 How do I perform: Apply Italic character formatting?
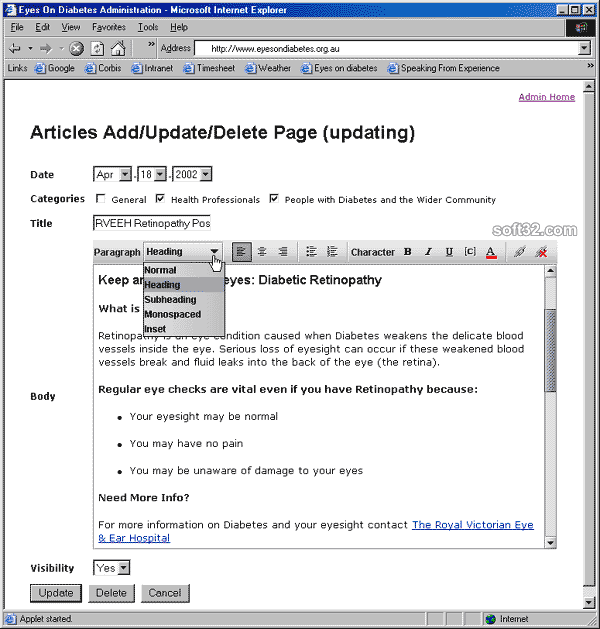click(428, 252)
